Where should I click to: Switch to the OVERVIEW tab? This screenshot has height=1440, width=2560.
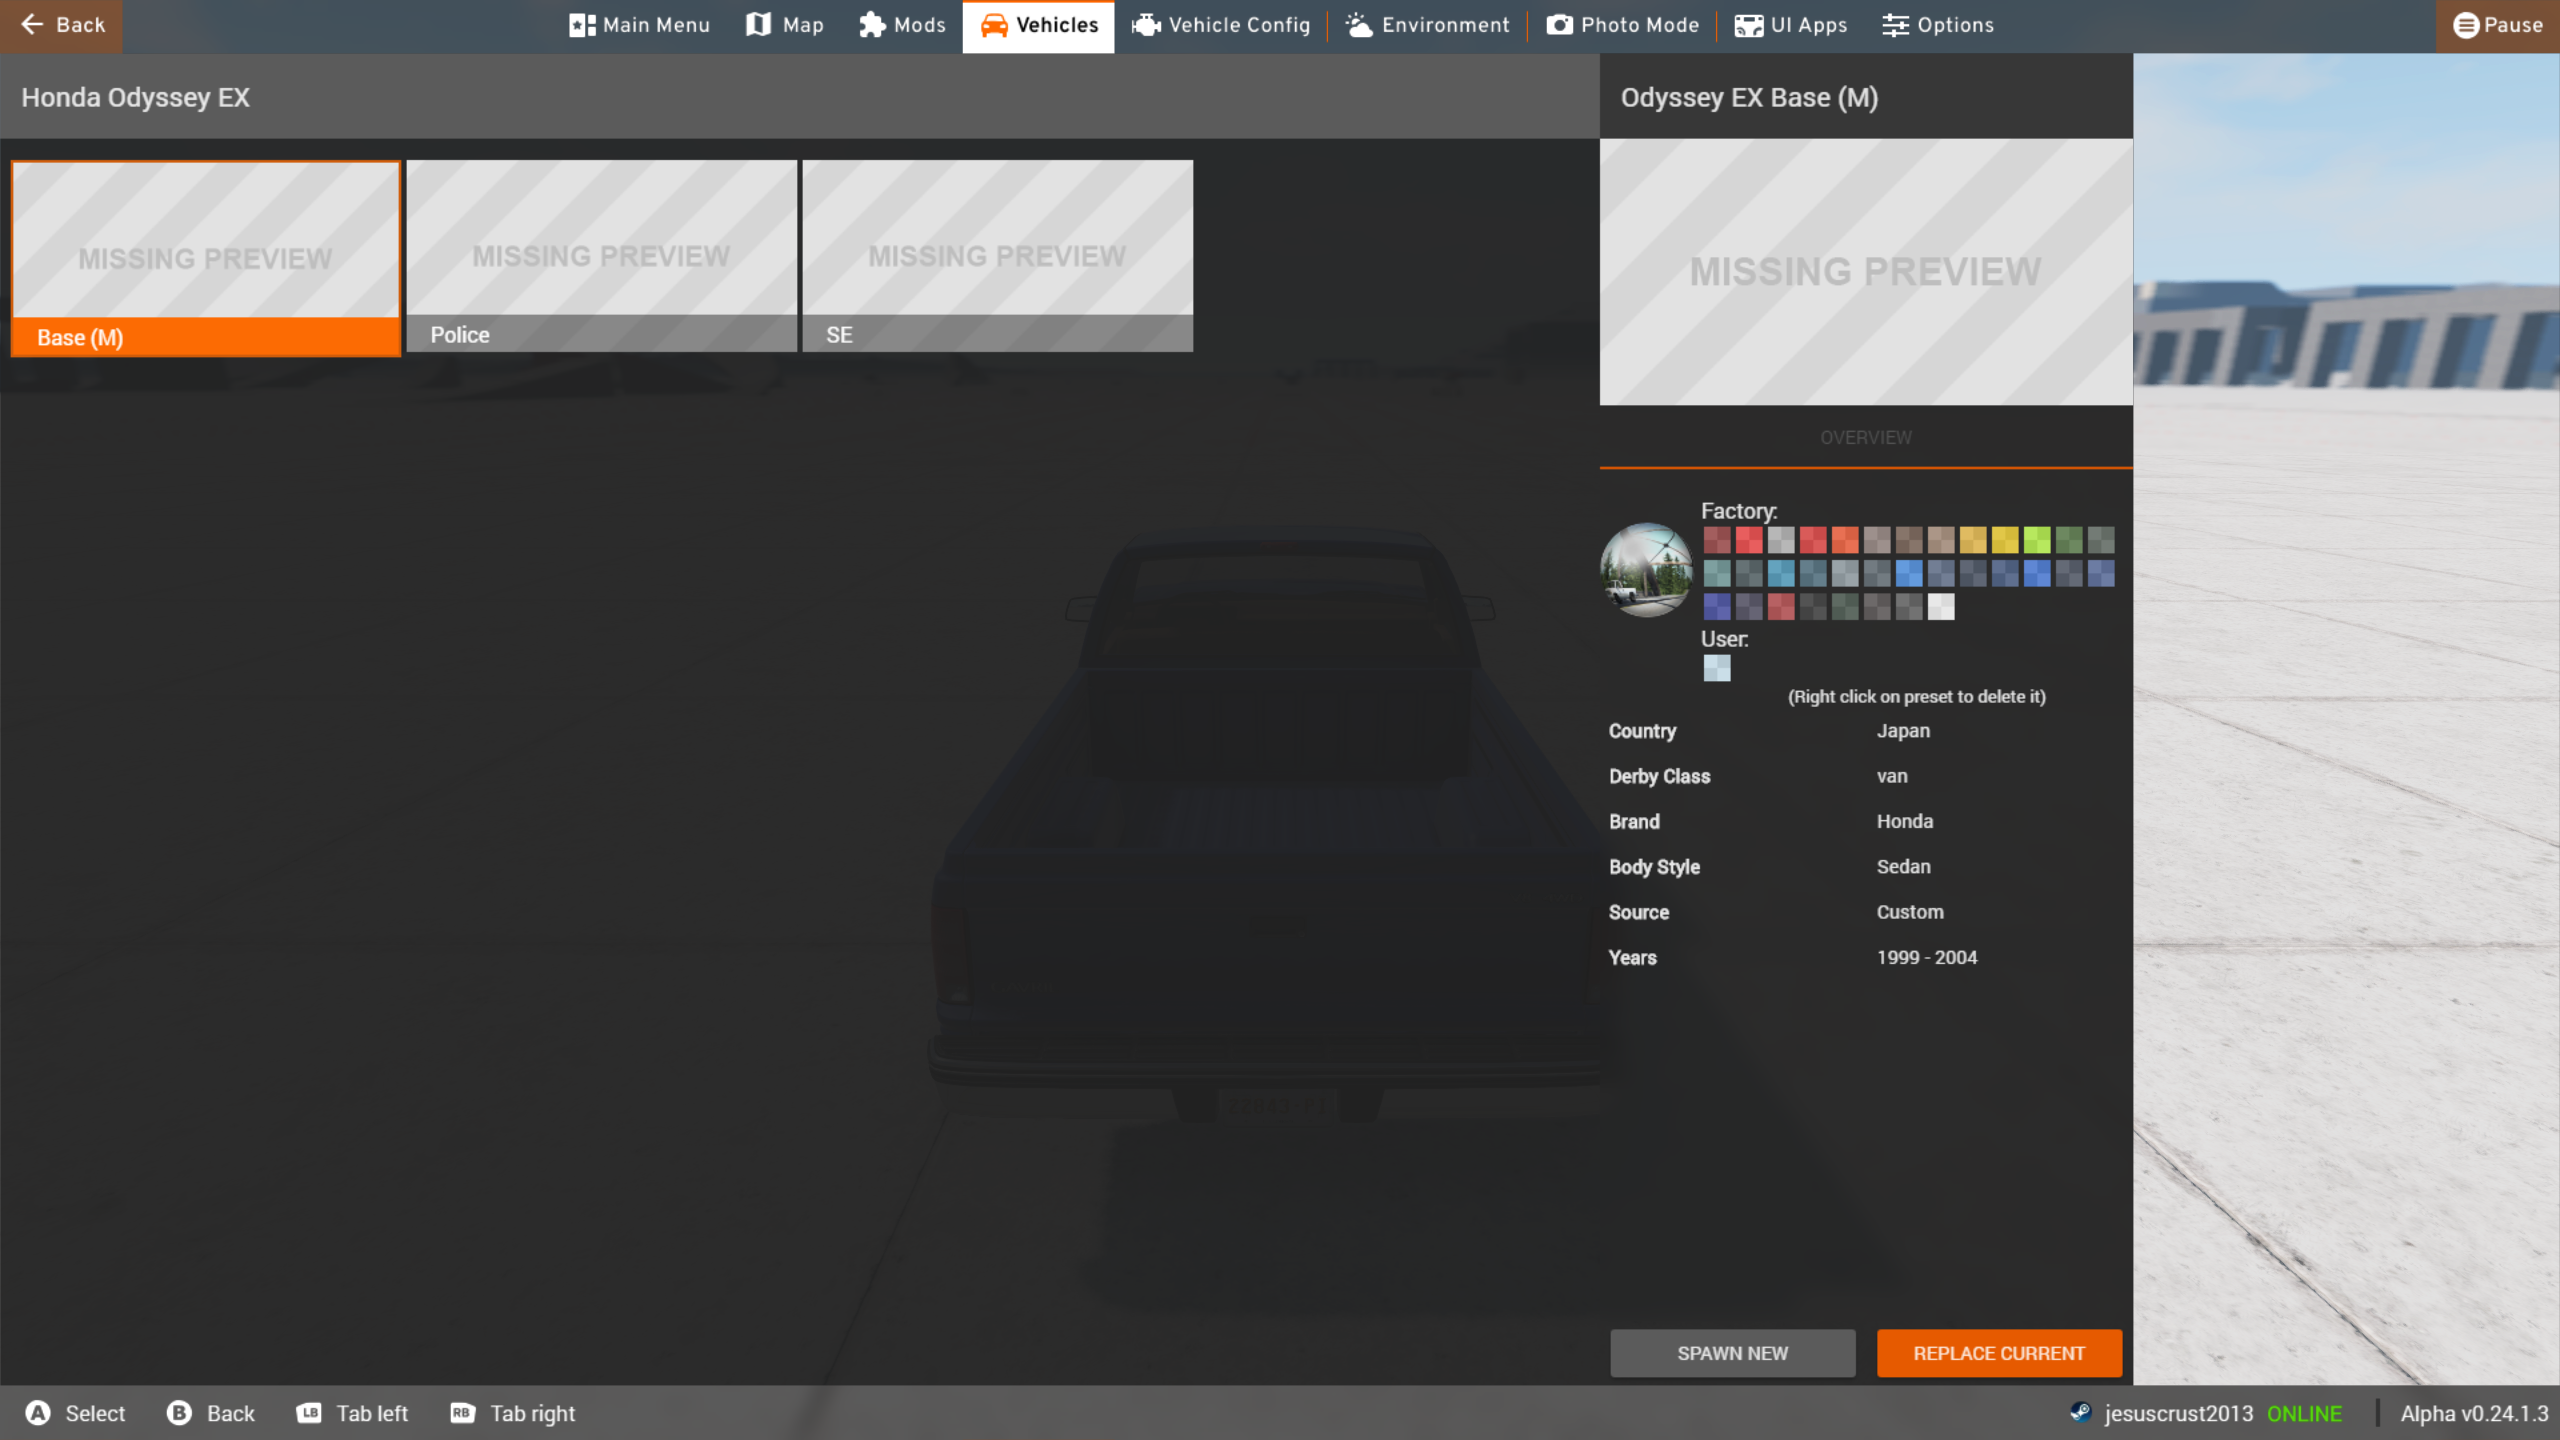coord(1866,438)
